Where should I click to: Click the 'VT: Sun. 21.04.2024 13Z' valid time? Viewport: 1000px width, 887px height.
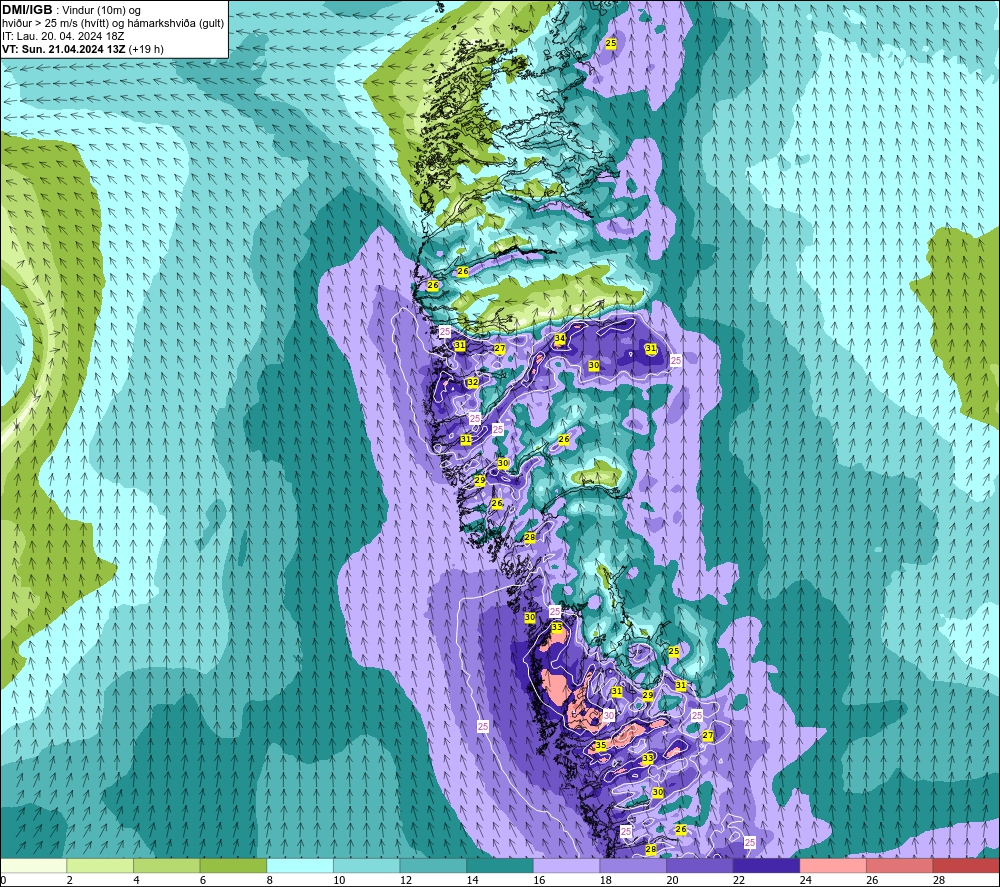pos(64,49)
